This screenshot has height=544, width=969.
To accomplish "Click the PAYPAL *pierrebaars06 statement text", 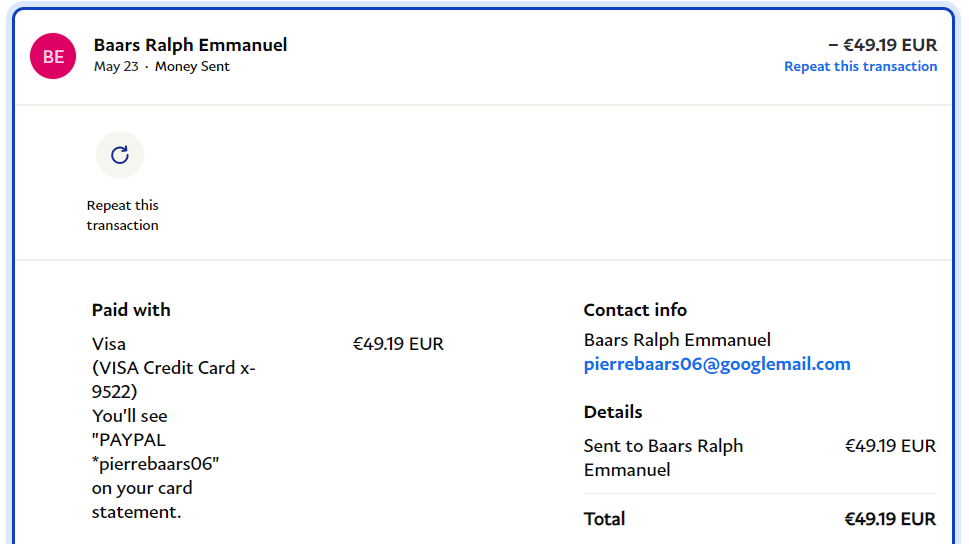I will 155,452.
